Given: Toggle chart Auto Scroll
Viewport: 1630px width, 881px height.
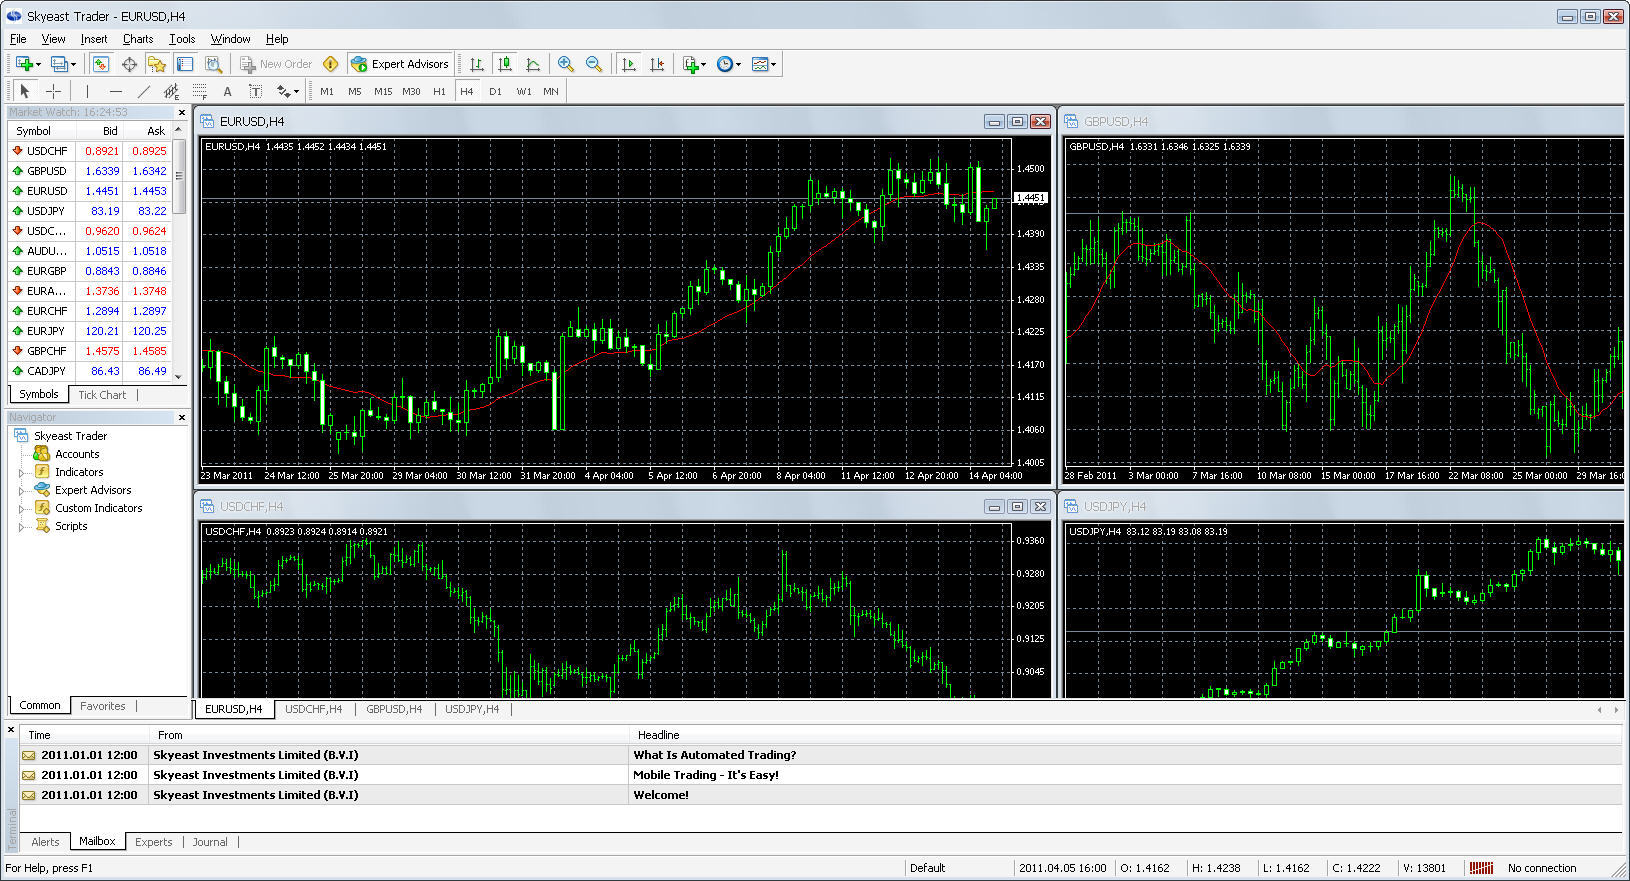Looking at the screenshot, I should click(x=629, y=64).
